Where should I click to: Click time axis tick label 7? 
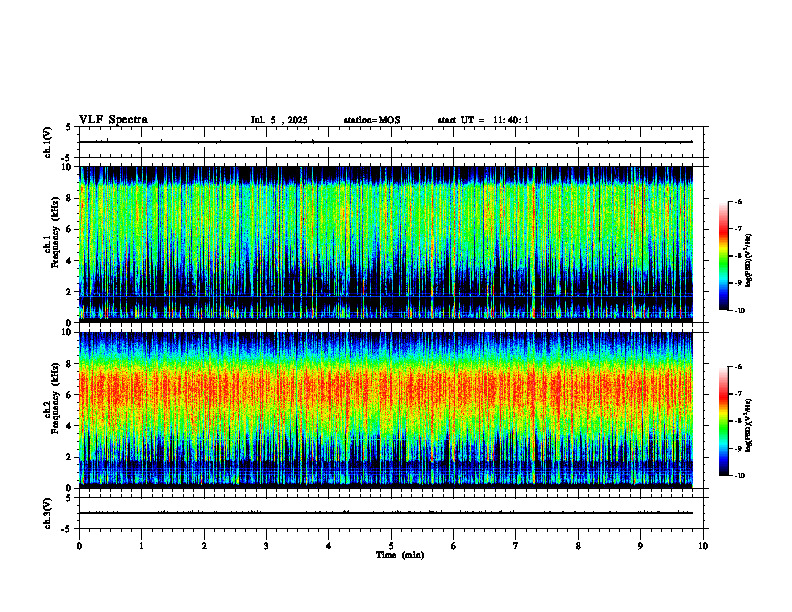(516, 546)
